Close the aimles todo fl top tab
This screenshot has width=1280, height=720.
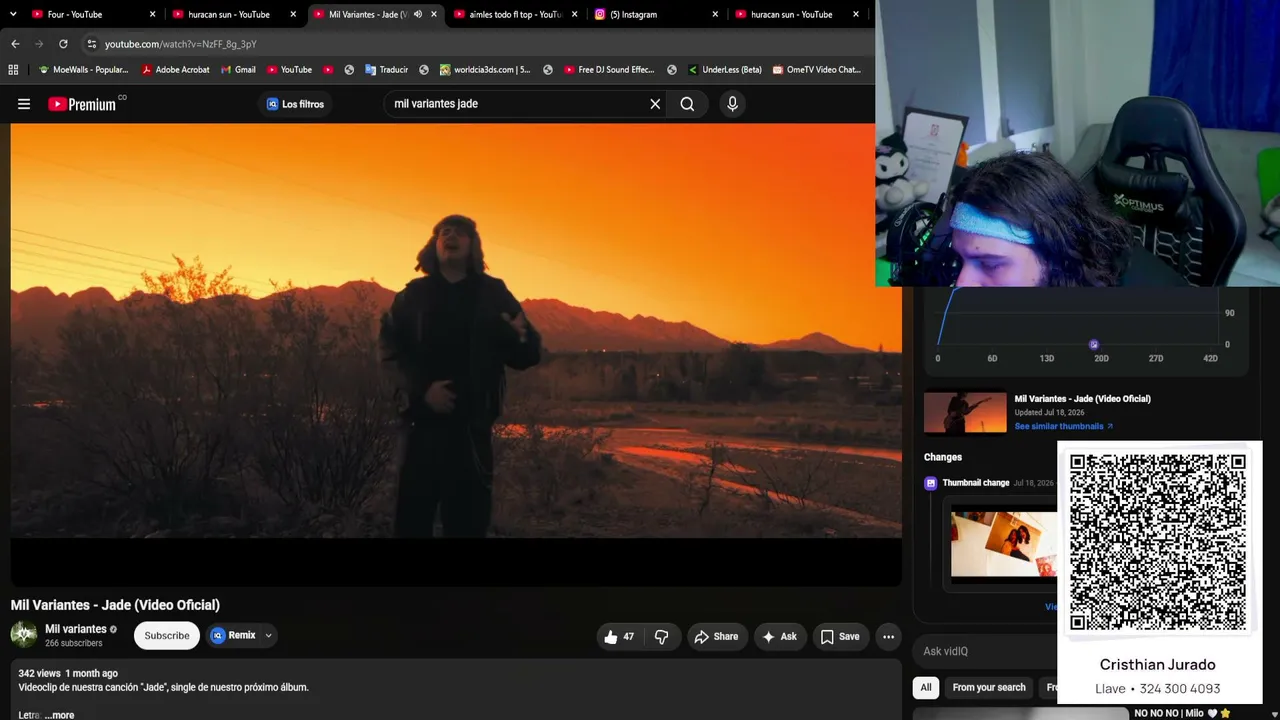tap(574, 14)
